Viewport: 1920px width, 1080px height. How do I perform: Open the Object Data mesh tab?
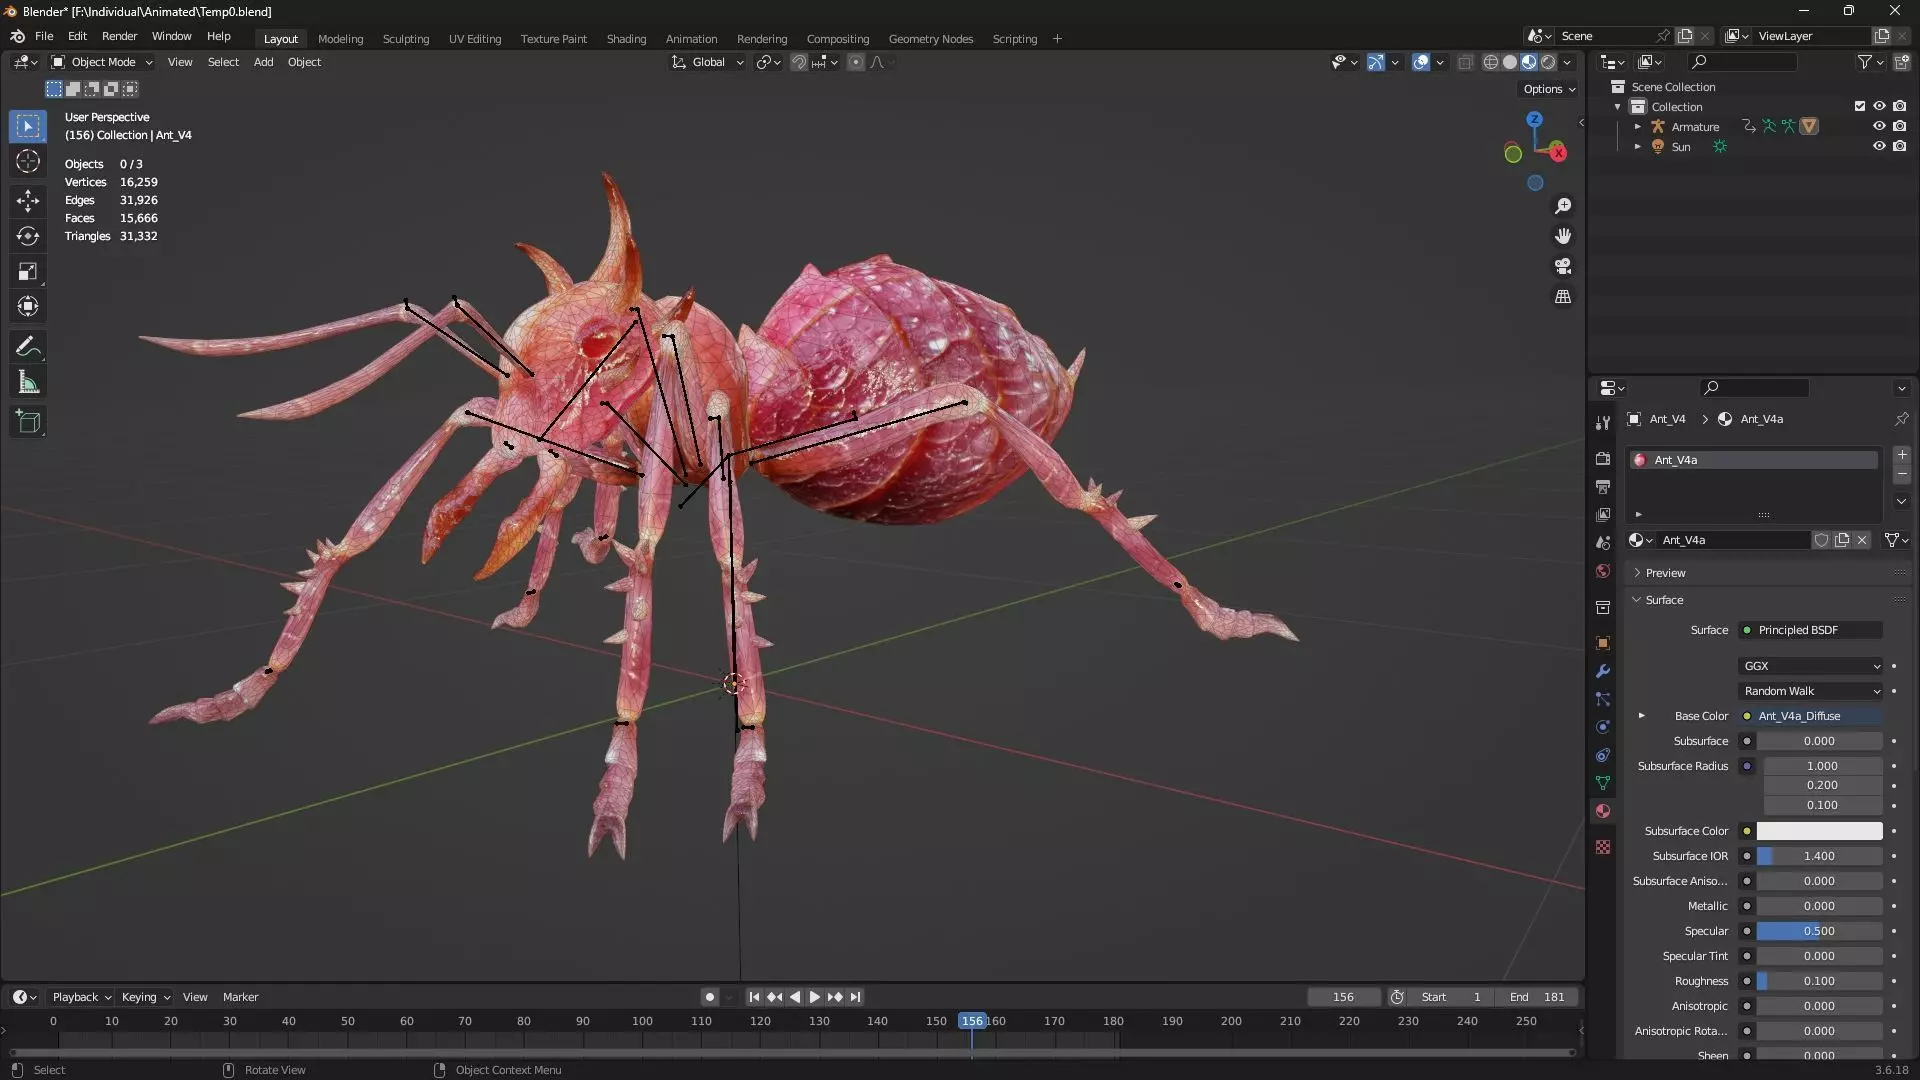click(1603, 783)
